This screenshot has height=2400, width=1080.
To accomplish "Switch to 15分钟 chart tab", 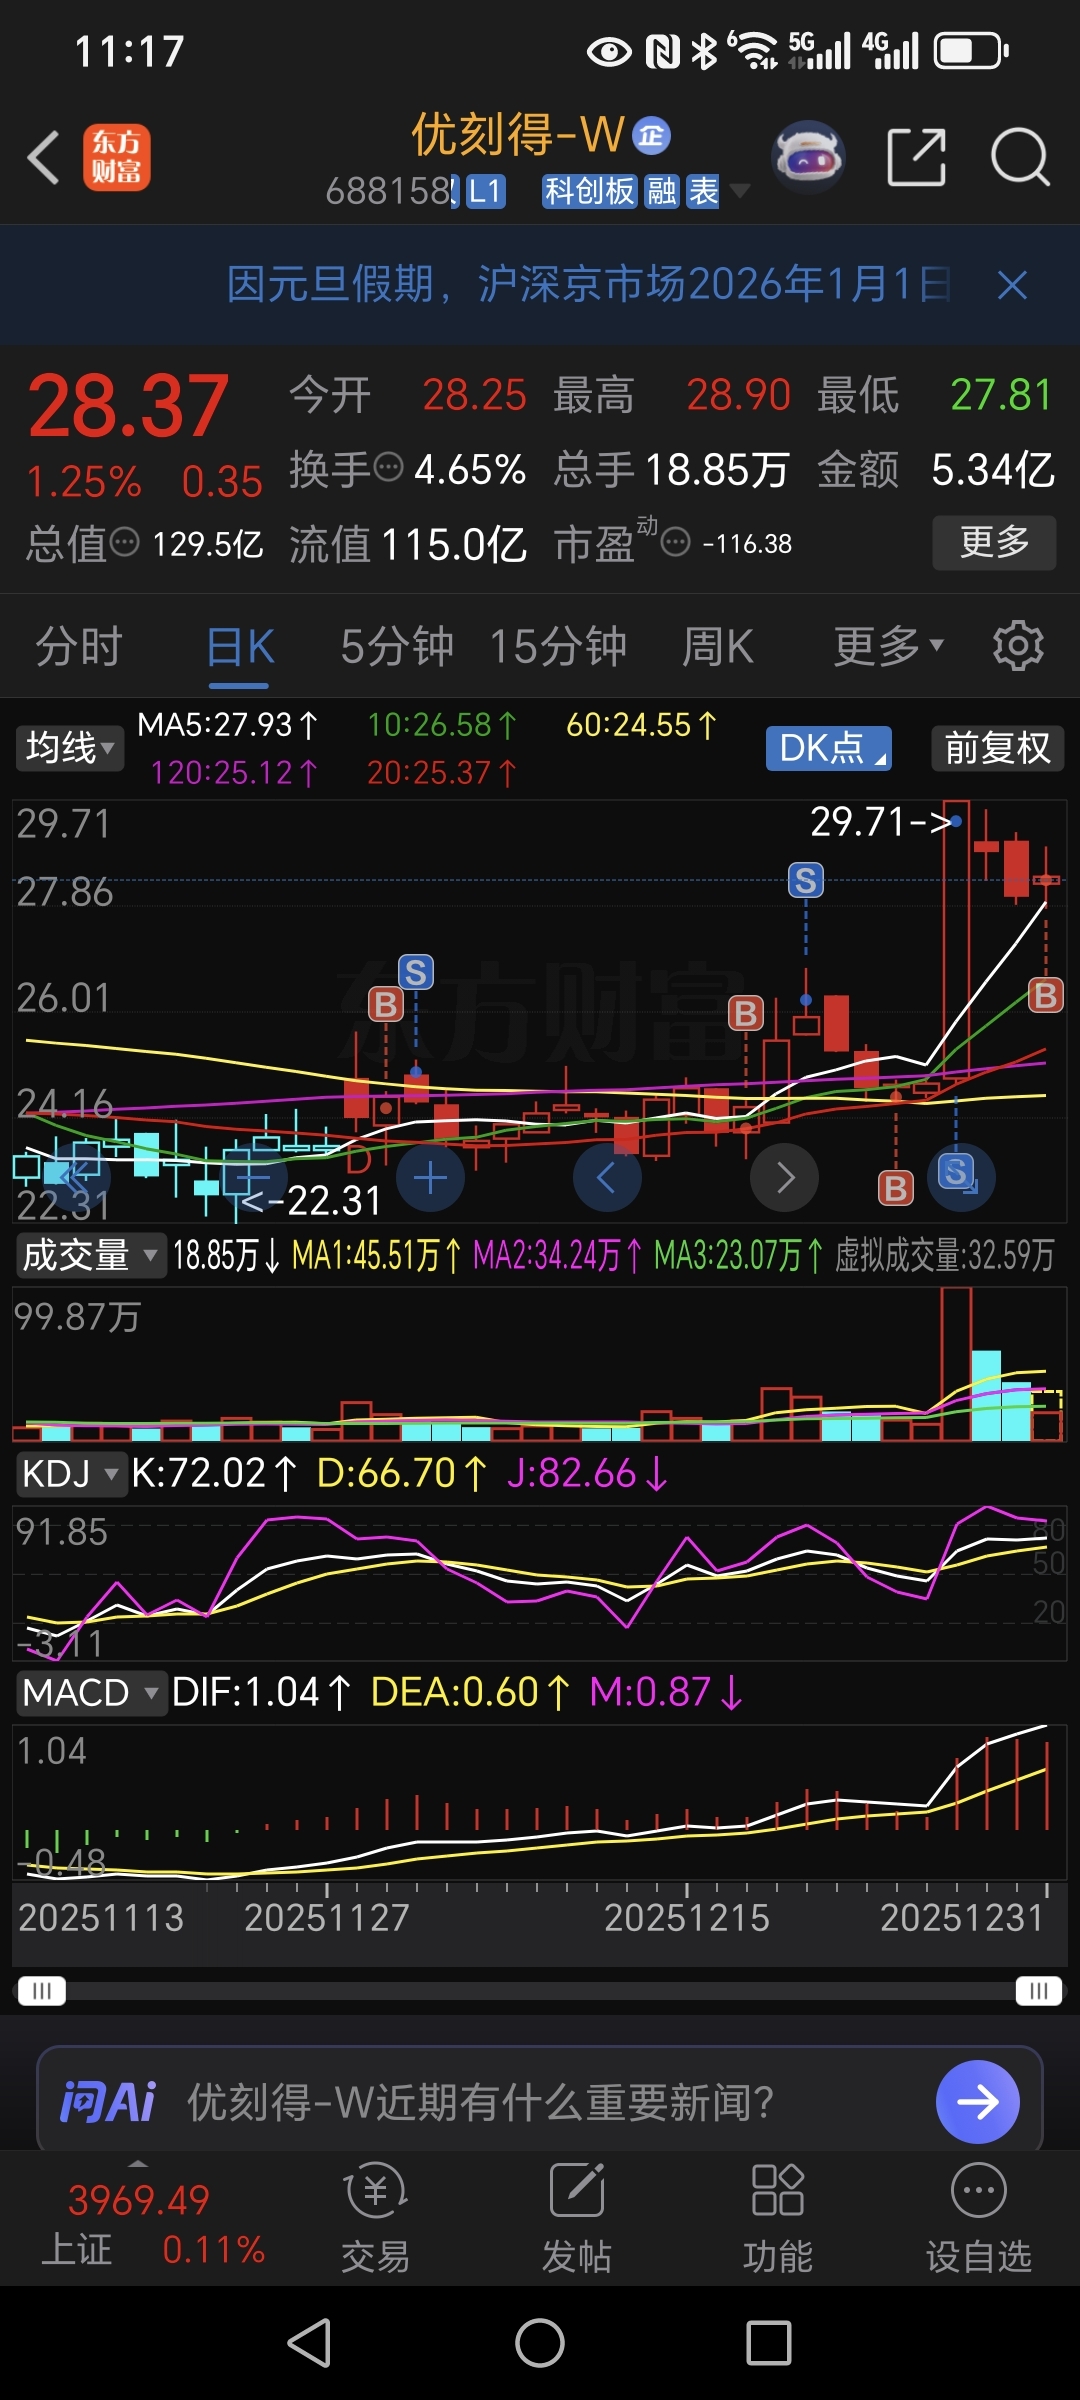I will point(558,646).
